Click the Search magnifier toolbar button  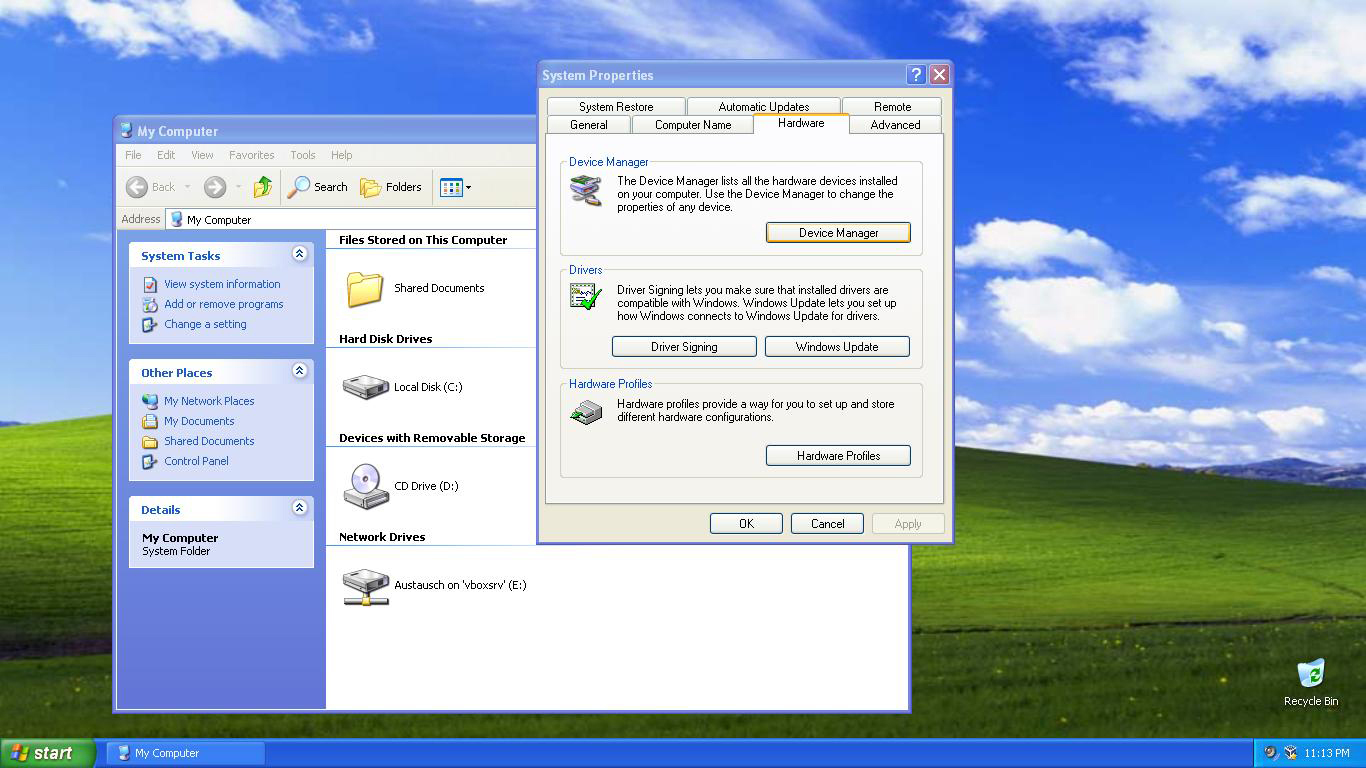(318, 187)
